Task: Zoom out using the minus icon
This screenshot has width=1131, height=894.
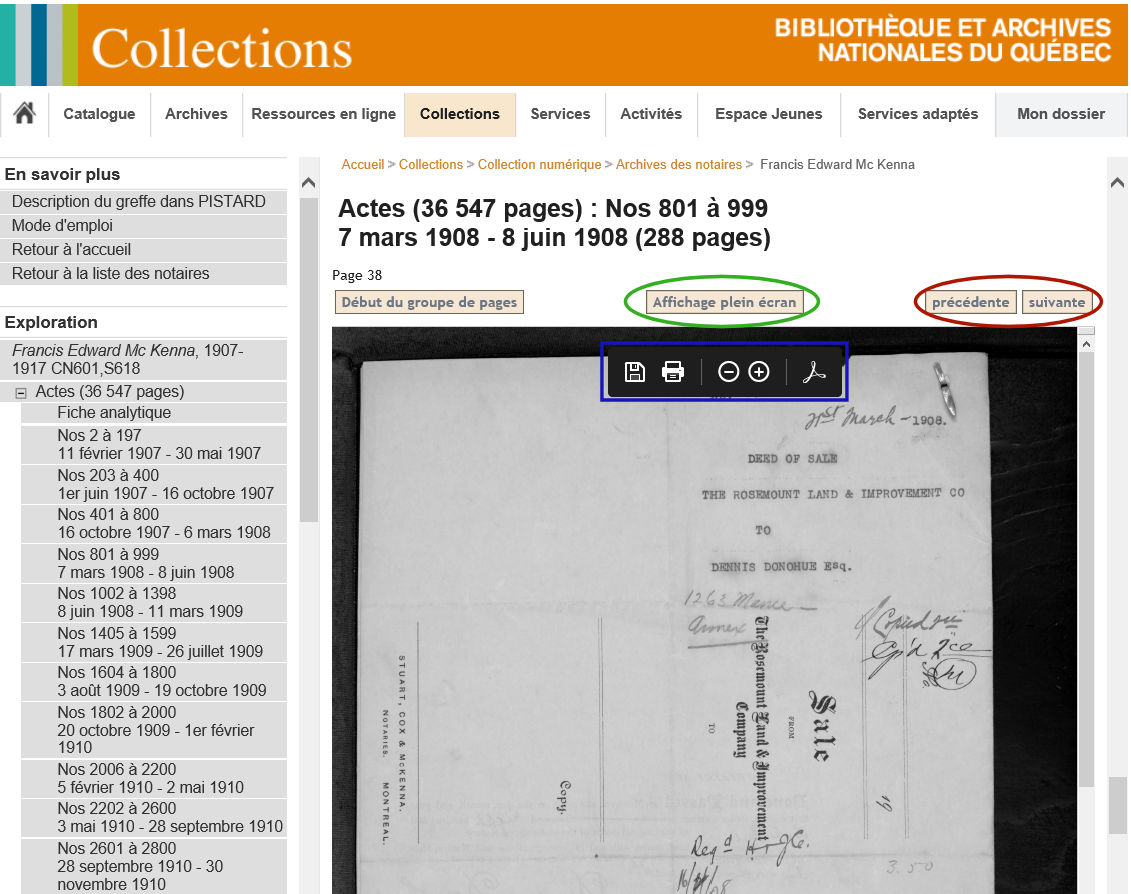Action: (729, 372)
